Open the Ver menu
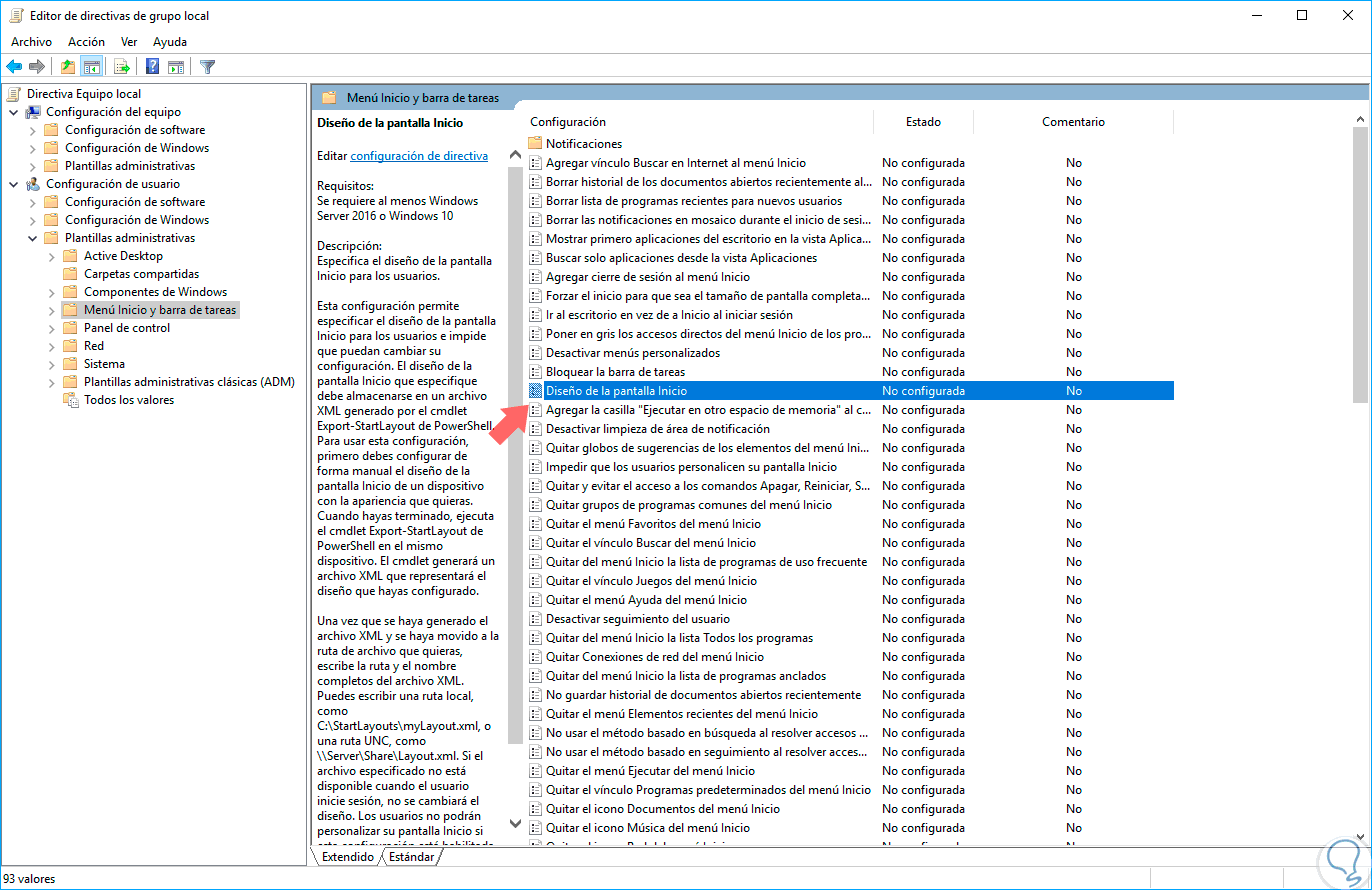 click(129, 42)
